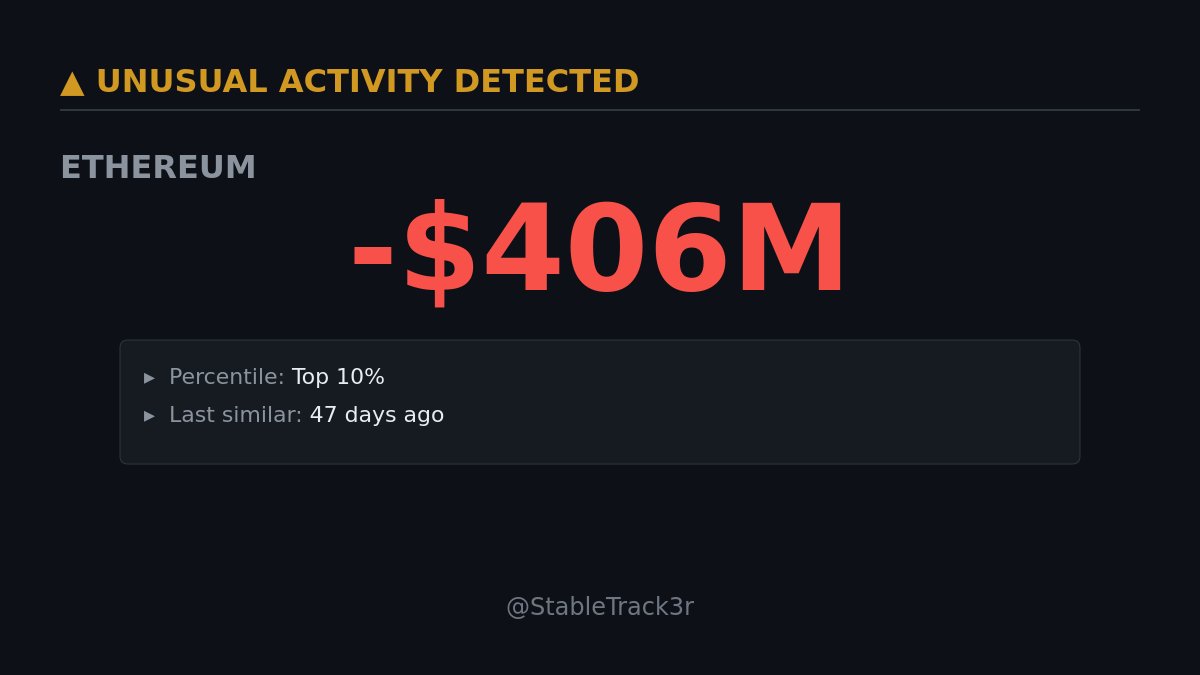Click the digit 4 in the red amount
This screenshot has height=675, width=1200.
tap(523, 252)
